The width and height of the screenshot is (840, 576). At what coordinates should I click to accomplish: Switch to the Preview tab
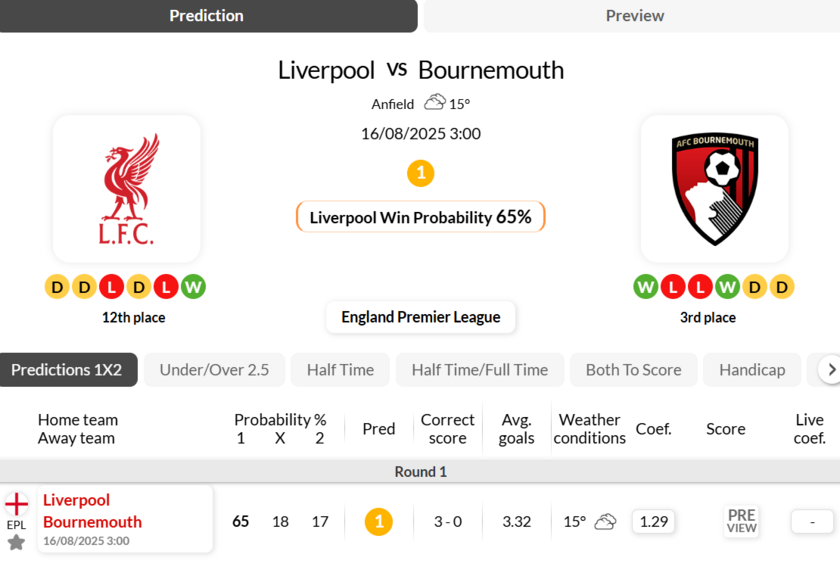coord(634,16)
